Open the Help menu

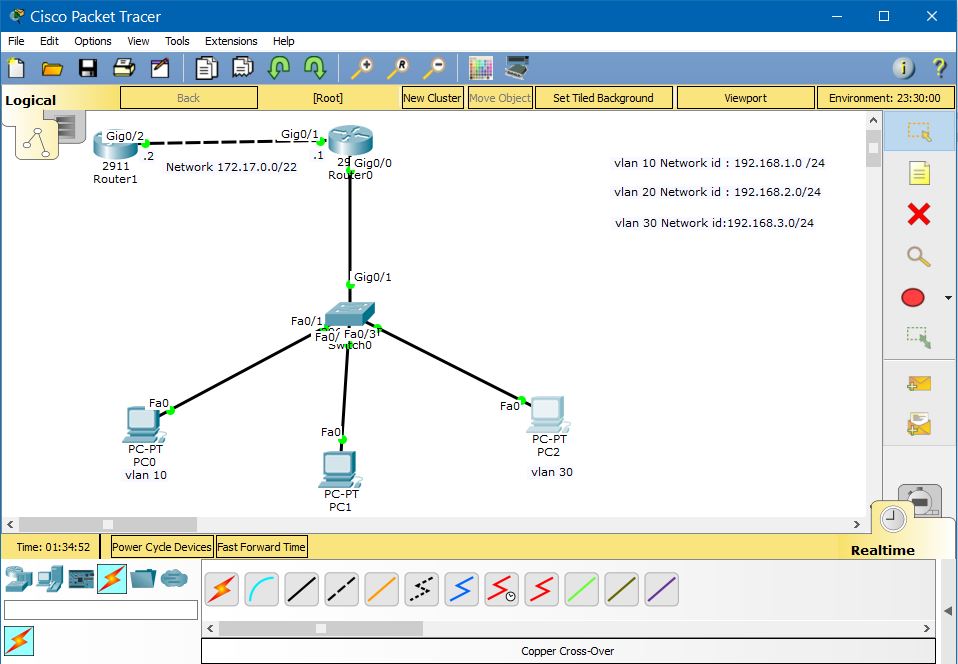pyautogui.click(x=283, y=41)
